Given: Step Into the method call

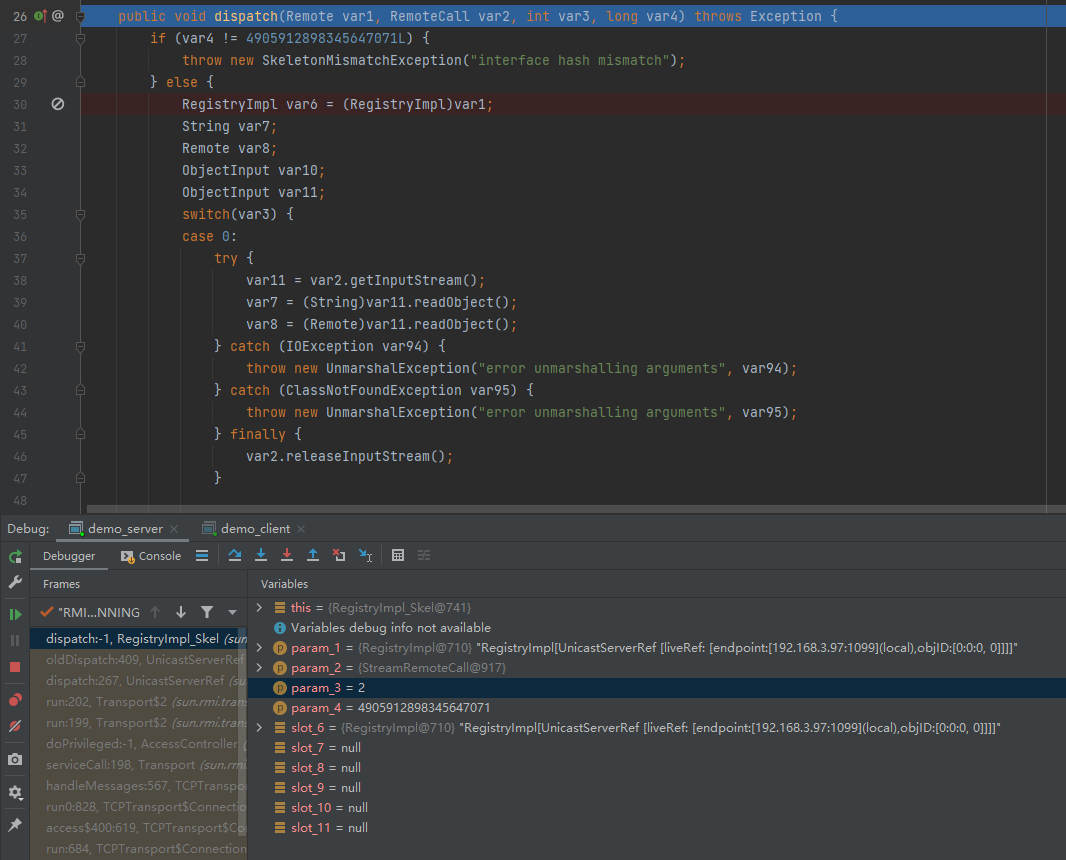Looking at the screenshot, I should [260, 555].
